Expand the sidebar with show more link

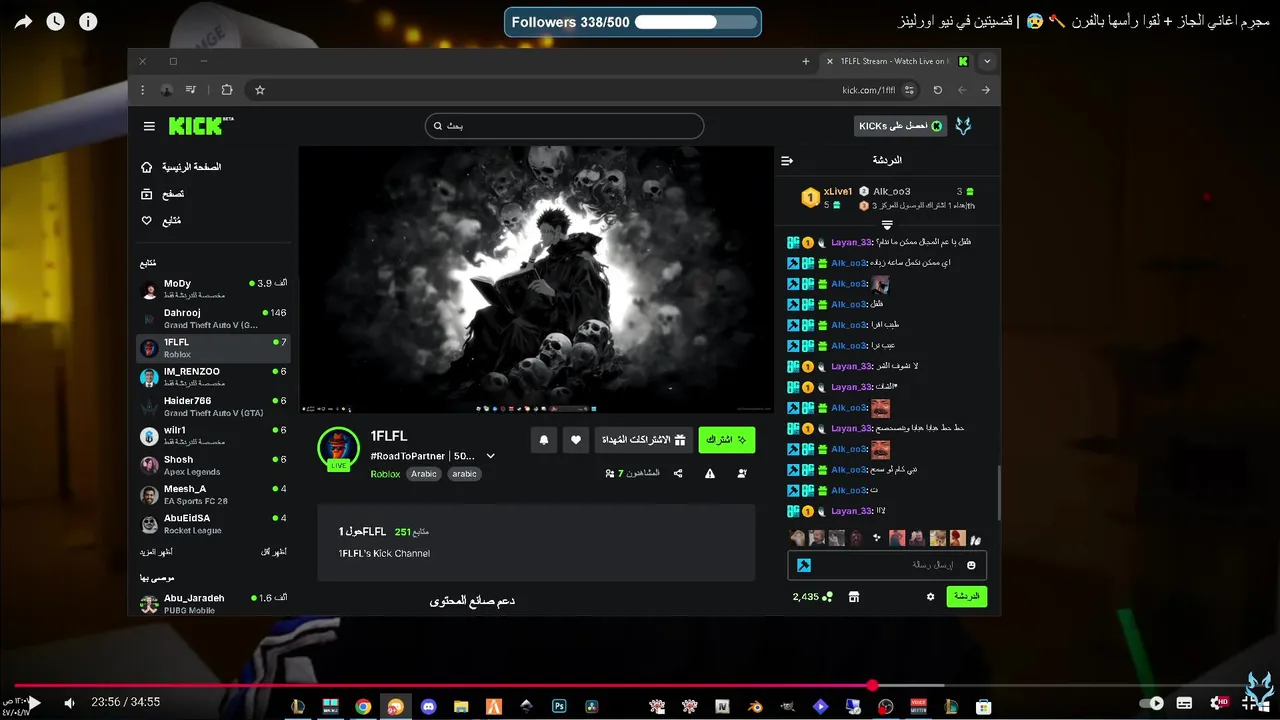[x=156, y=552]
